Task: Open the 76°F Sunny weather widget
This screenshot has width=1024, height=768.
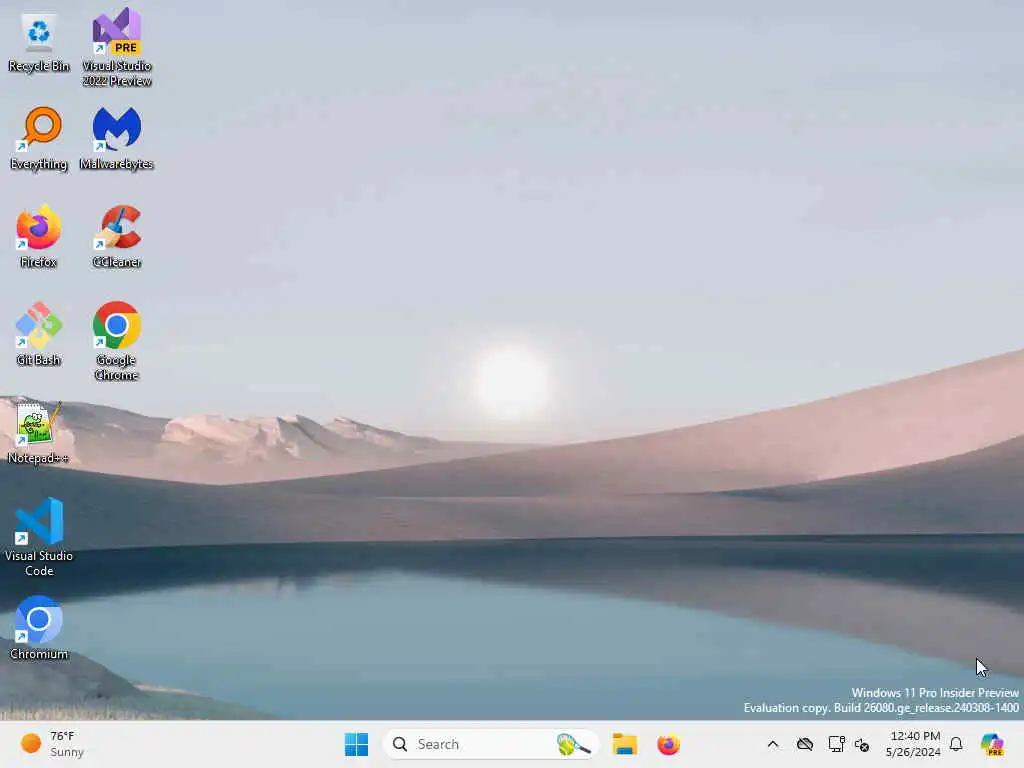Action: (x=53, y=744)
